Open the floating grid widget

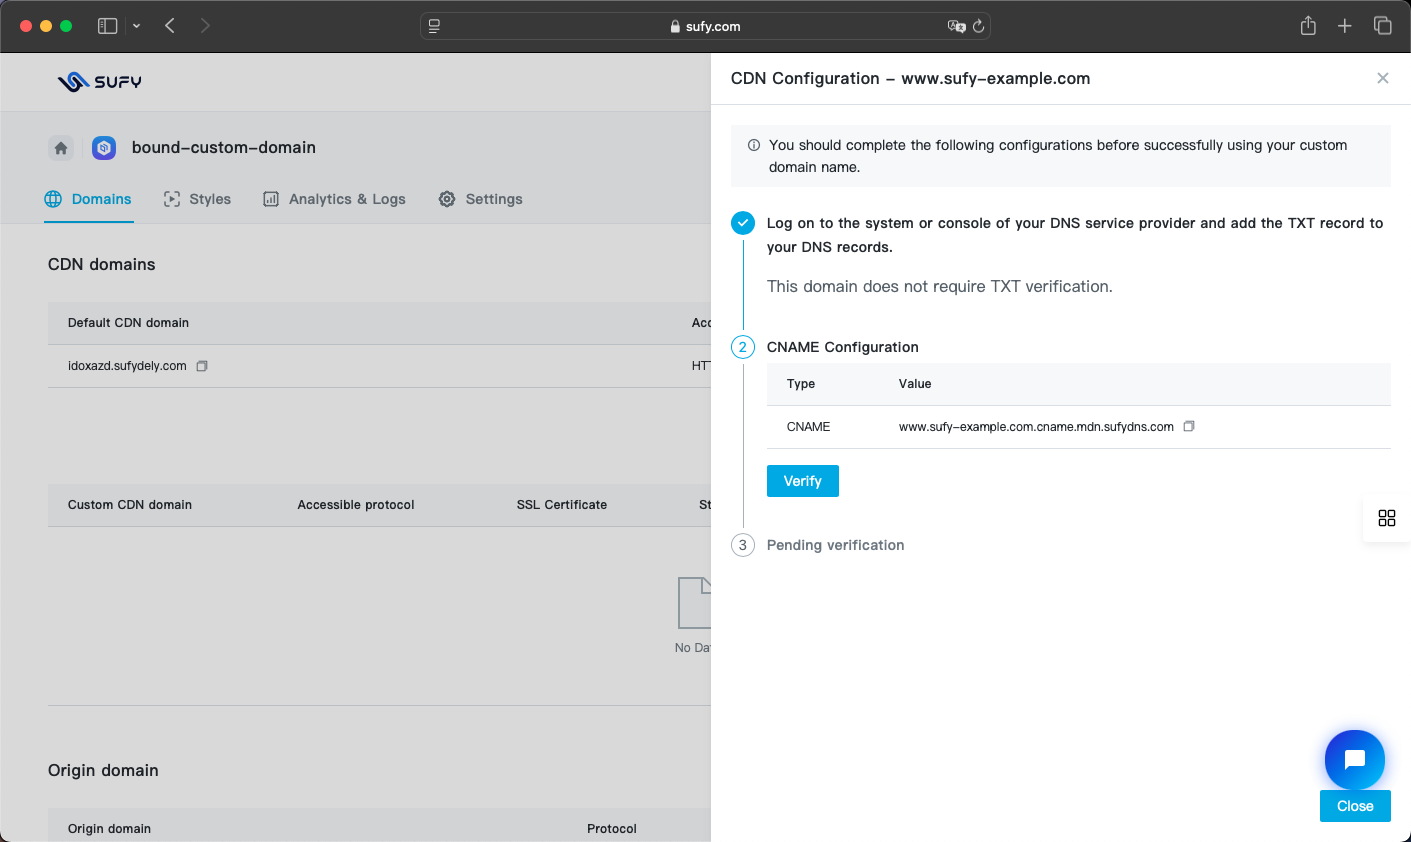pyautogui.click(x=1387, y=518)
